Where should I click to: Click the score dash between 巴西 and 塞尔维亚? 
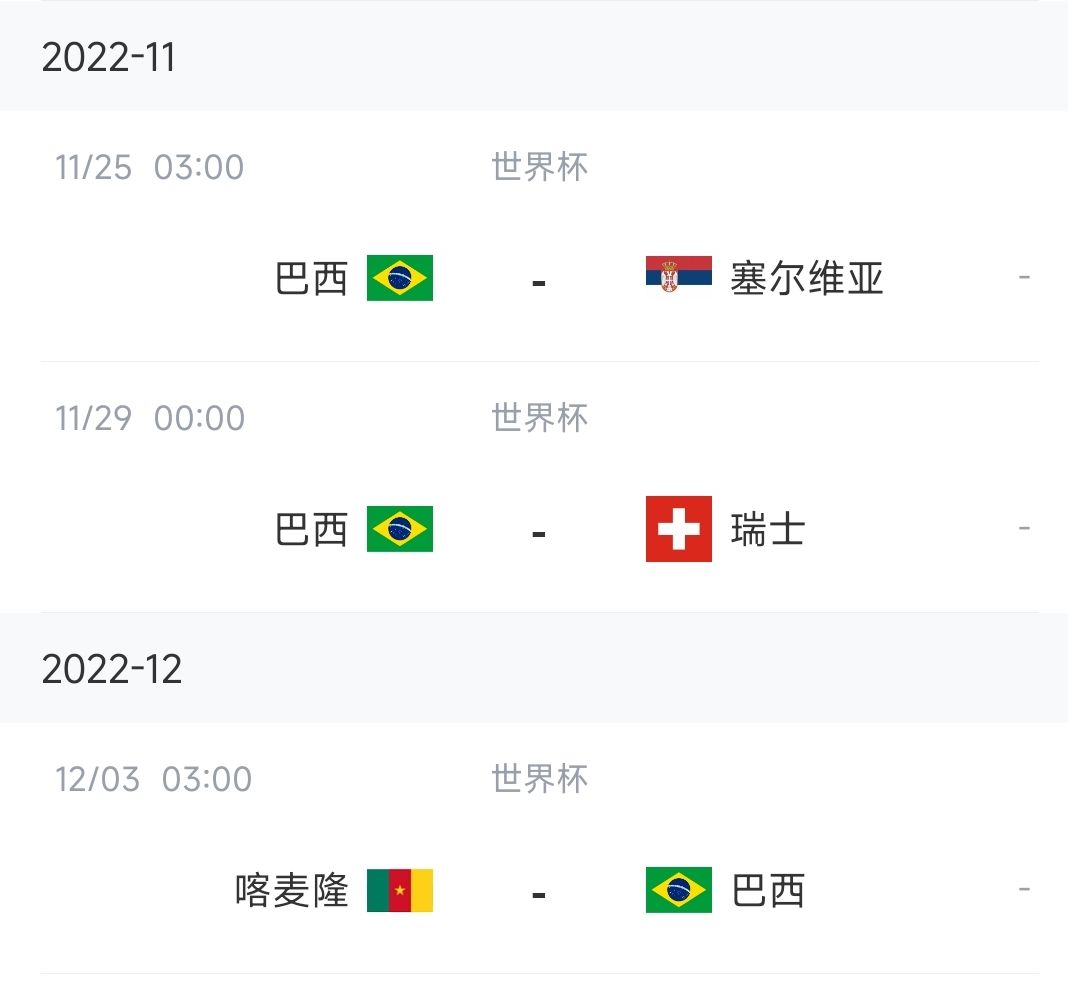[538, 279]
